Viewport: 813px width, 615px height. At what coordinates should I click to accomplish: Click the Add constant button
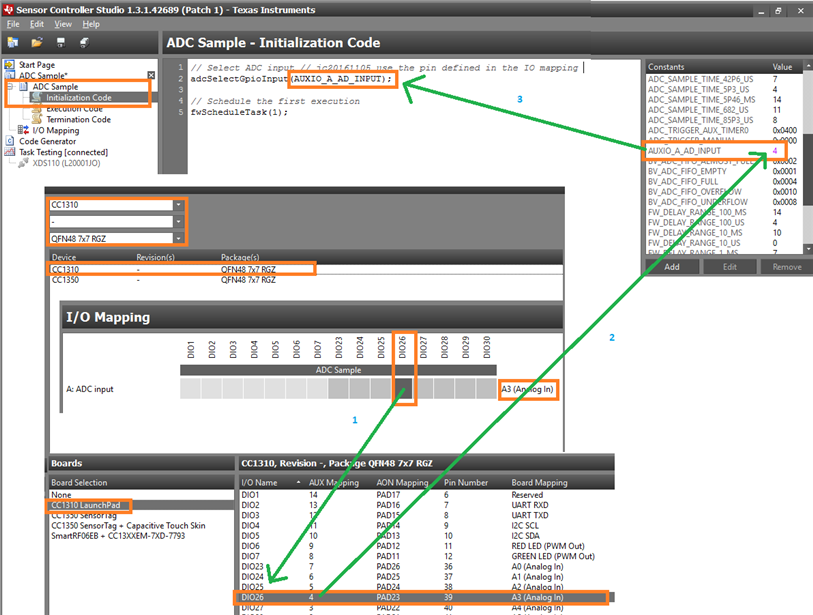[671, 267]
